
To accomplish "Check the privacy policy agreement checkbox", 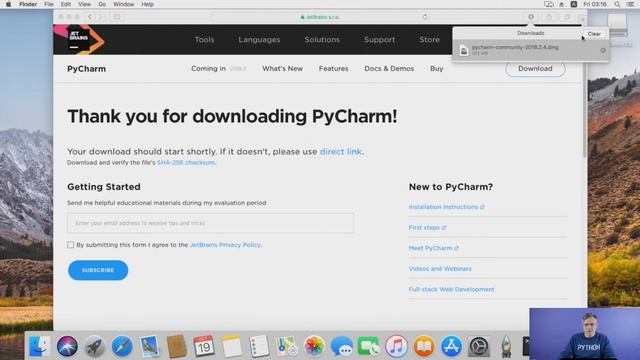I will point(71,245).
